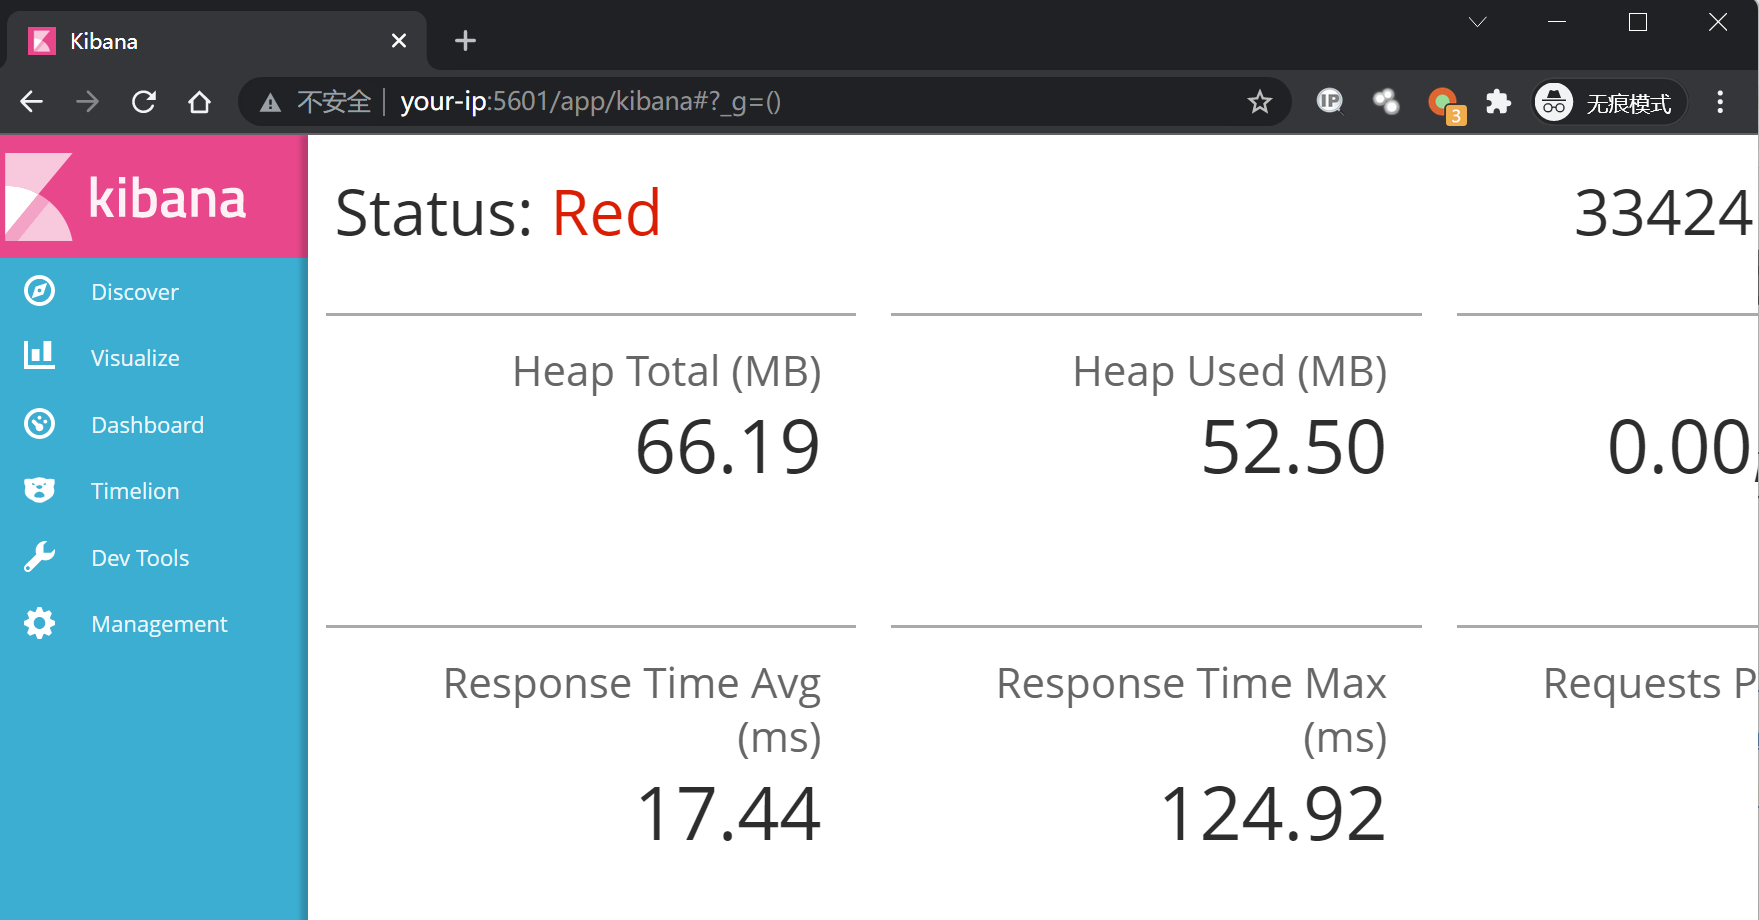Click the incognito 无痕模式 profile button
This screenshot has height=920, width=1759.
[x=1610, y=102]
